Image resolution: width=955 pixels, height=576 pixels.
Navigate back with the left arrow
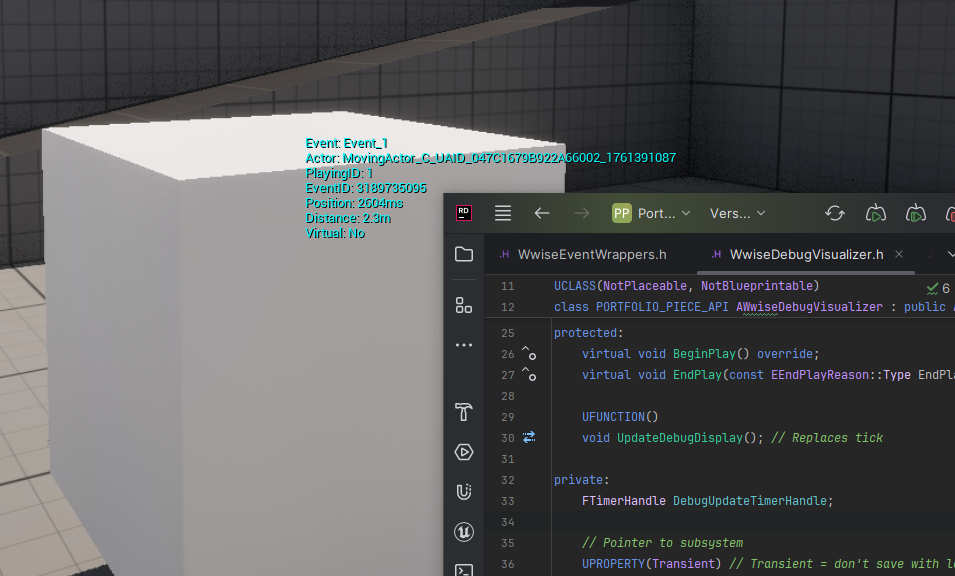point(542,213)
